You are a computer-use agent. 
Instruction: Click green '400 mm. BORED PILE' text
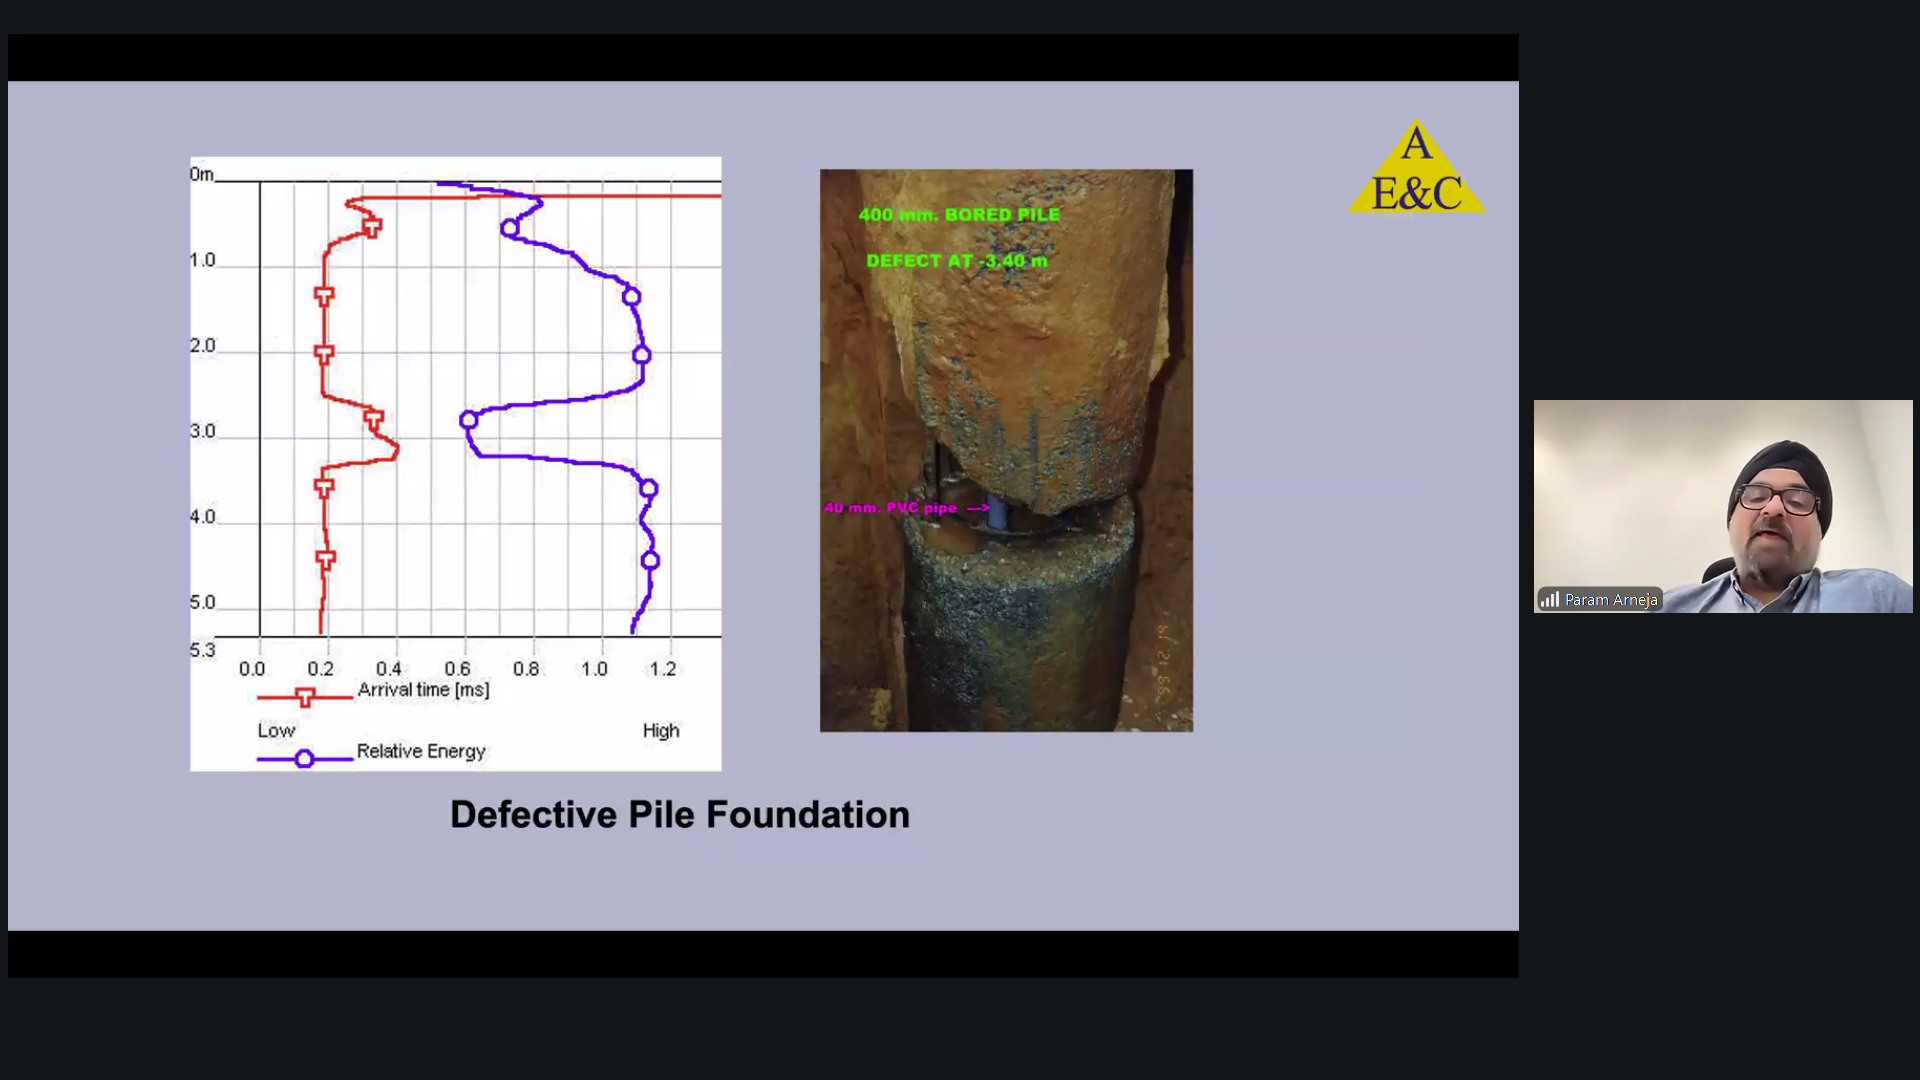pos(958,215)
